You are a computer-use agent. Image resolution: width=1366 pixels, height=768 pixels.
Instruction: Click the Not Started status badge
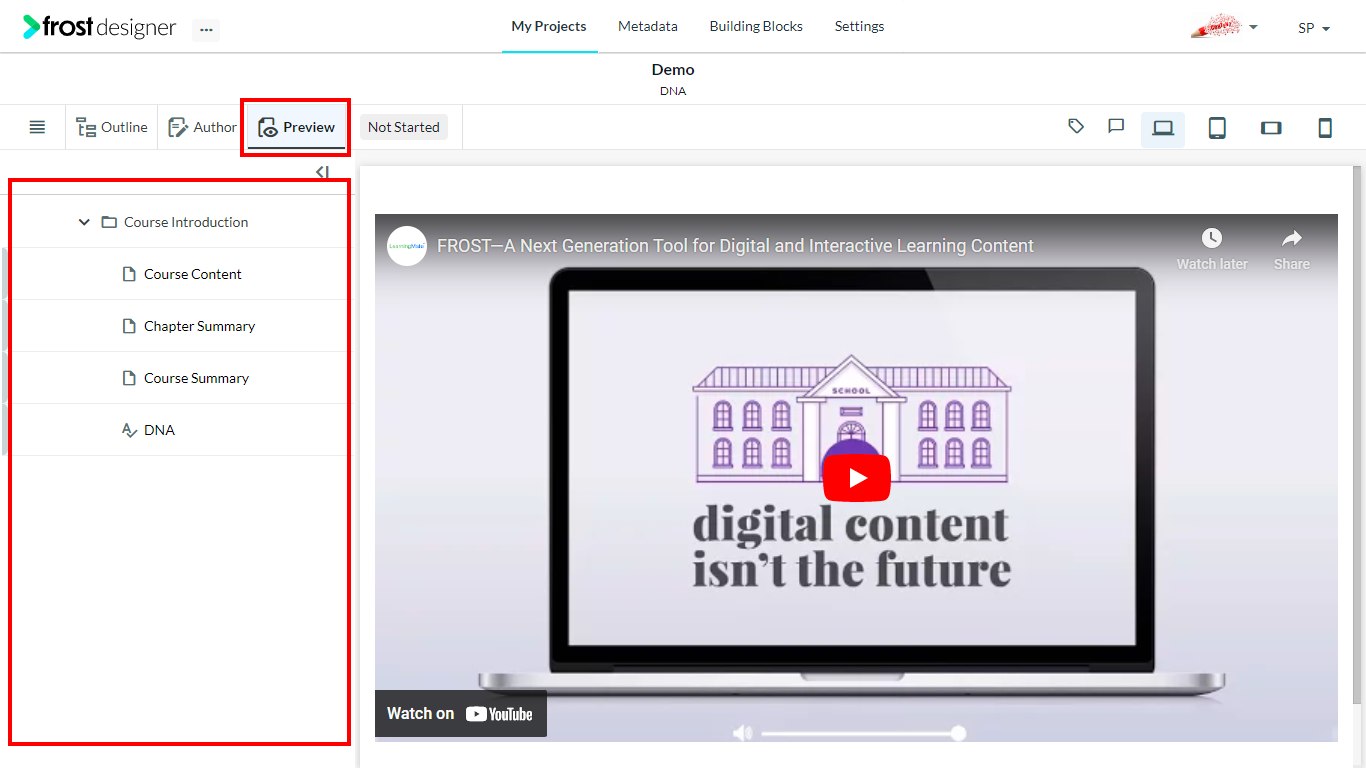[404, 127]
